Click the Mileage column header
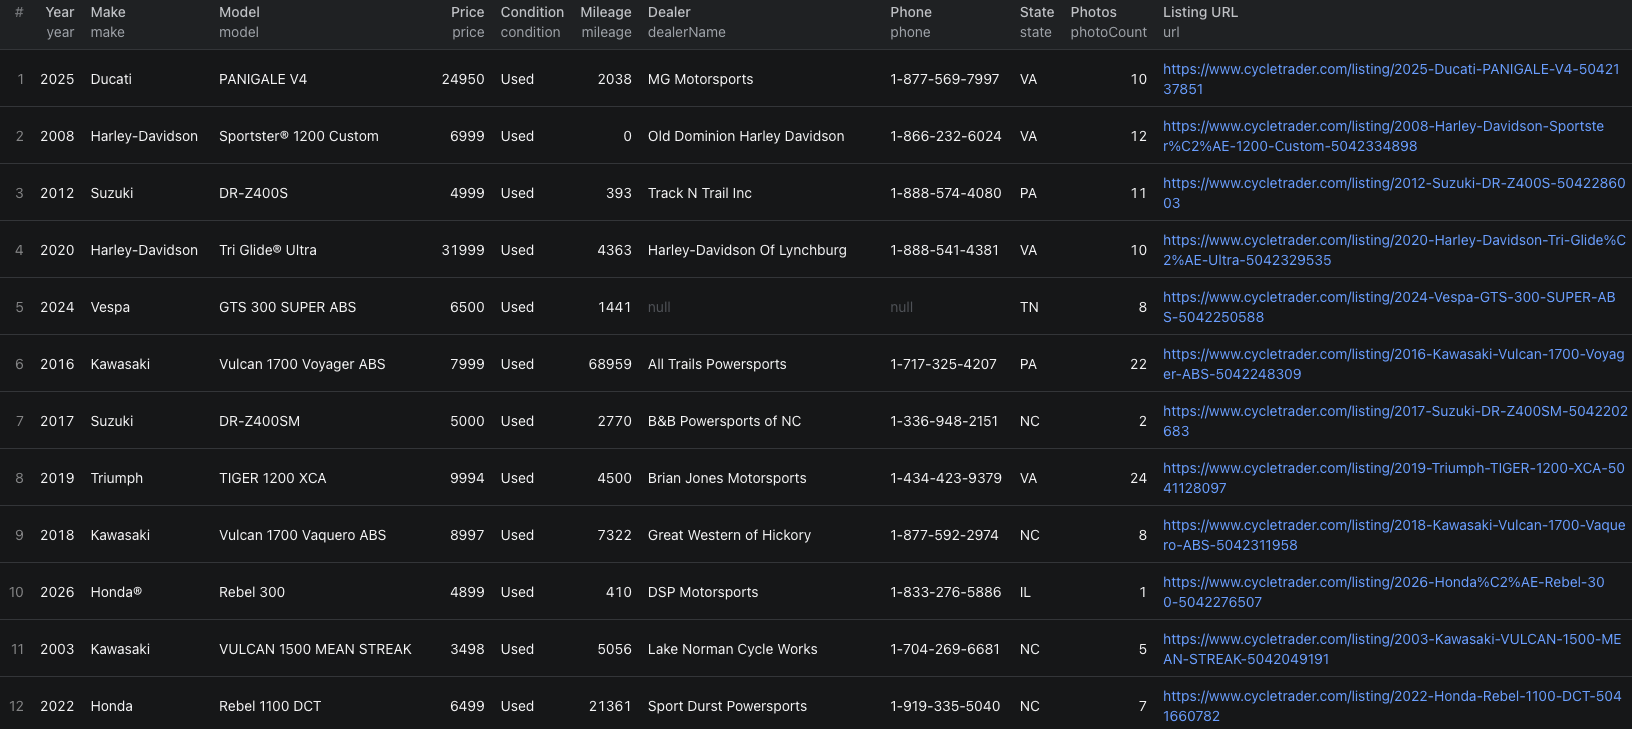Viewport: 1632px width, 729px height. click(x=606, y=12)
